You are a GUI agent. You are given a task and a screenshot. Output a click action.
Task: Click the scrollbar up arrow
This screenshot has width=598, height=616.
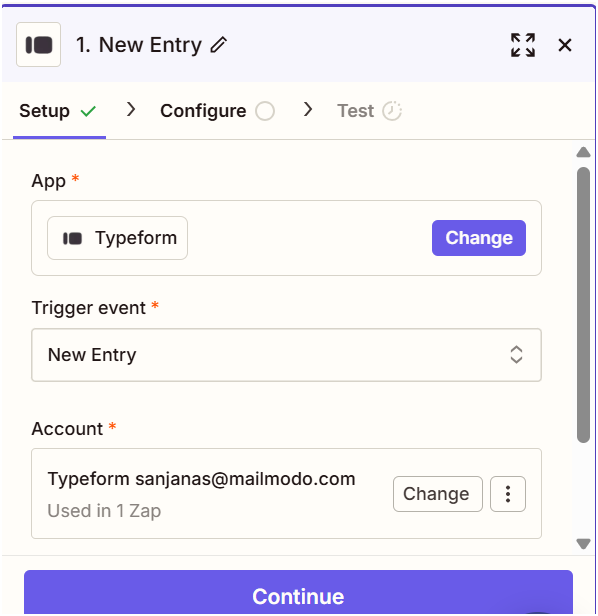click(x=583, y=152)
